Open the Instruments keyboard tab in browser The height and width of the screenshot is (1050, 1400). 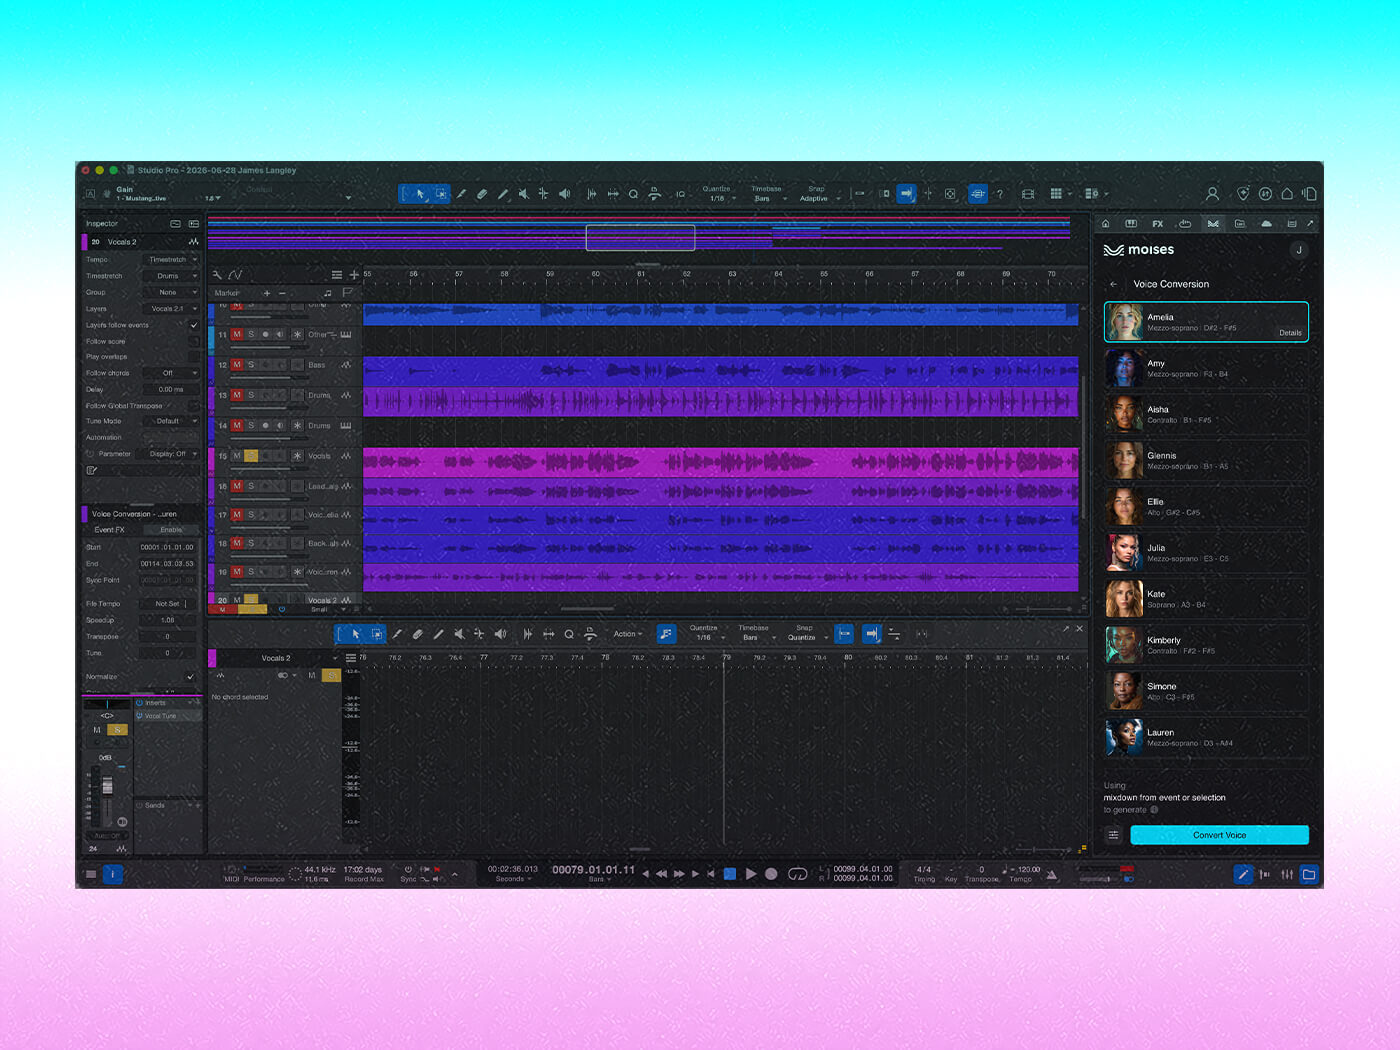[x=1131, y=224]
